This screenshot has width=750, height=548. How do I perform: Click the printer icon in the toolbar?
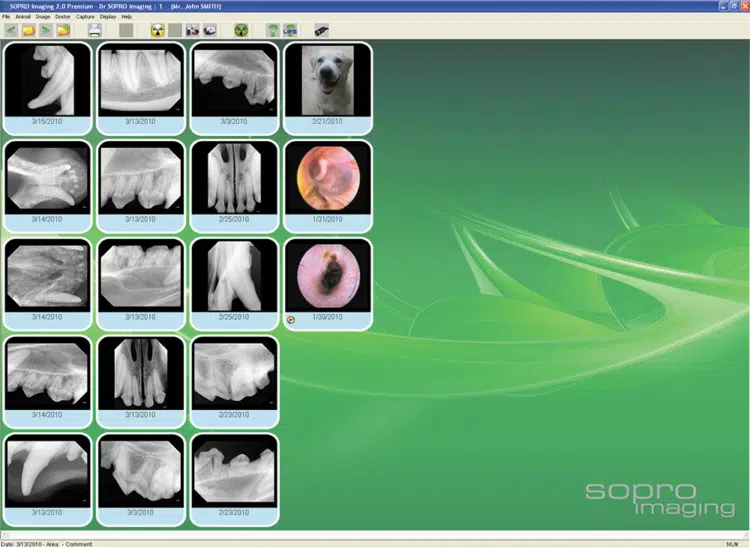coord(95,30)
